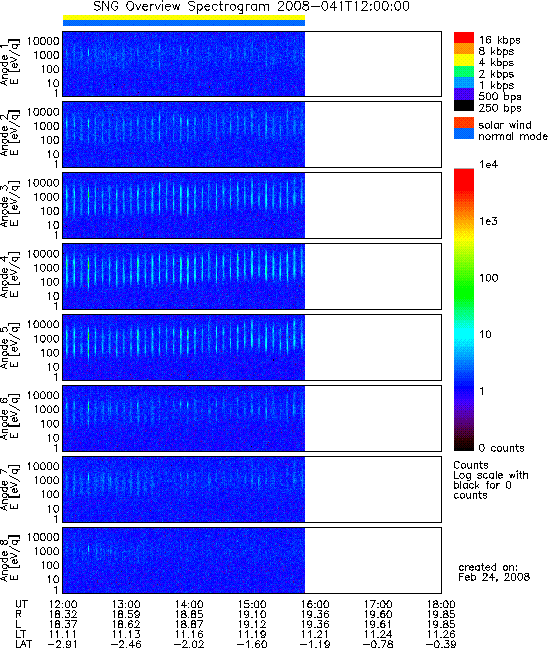Select the Anode 8 spectrogram panel
This screenshot has width=548, height=648.
252,560
